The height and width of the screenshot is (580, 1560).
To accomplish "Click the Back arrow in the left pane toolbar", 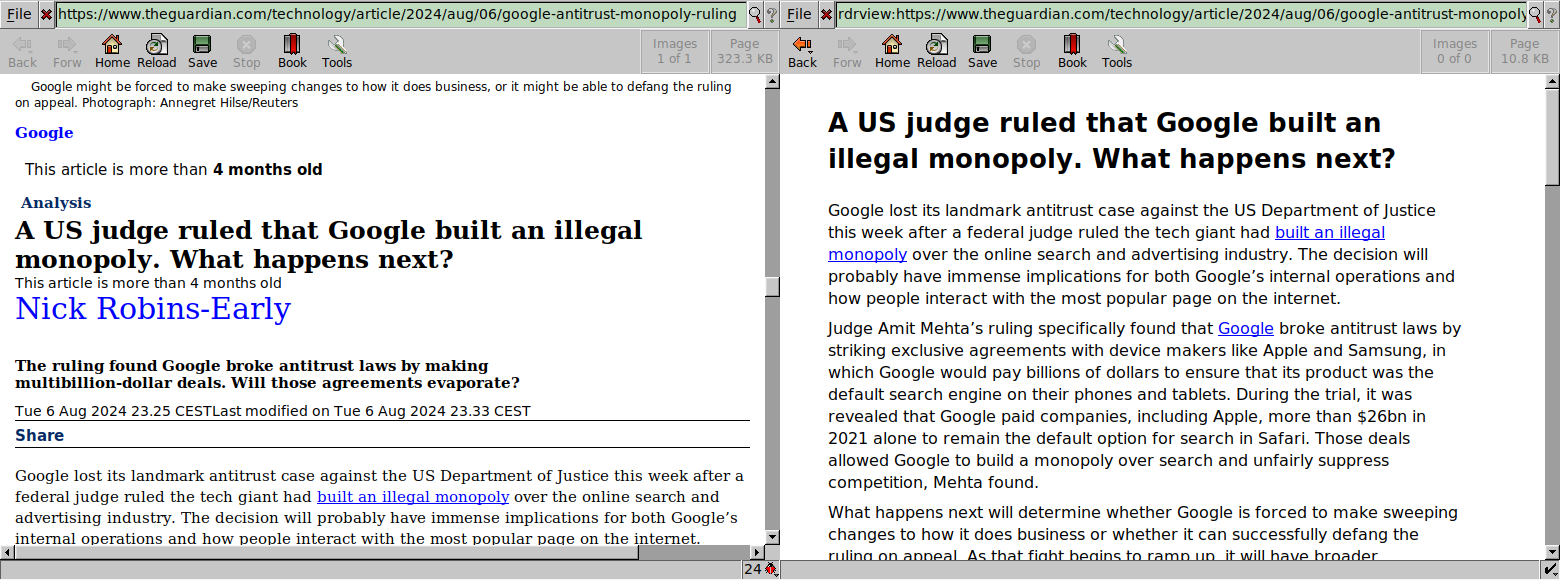I will tap(22, 52).
